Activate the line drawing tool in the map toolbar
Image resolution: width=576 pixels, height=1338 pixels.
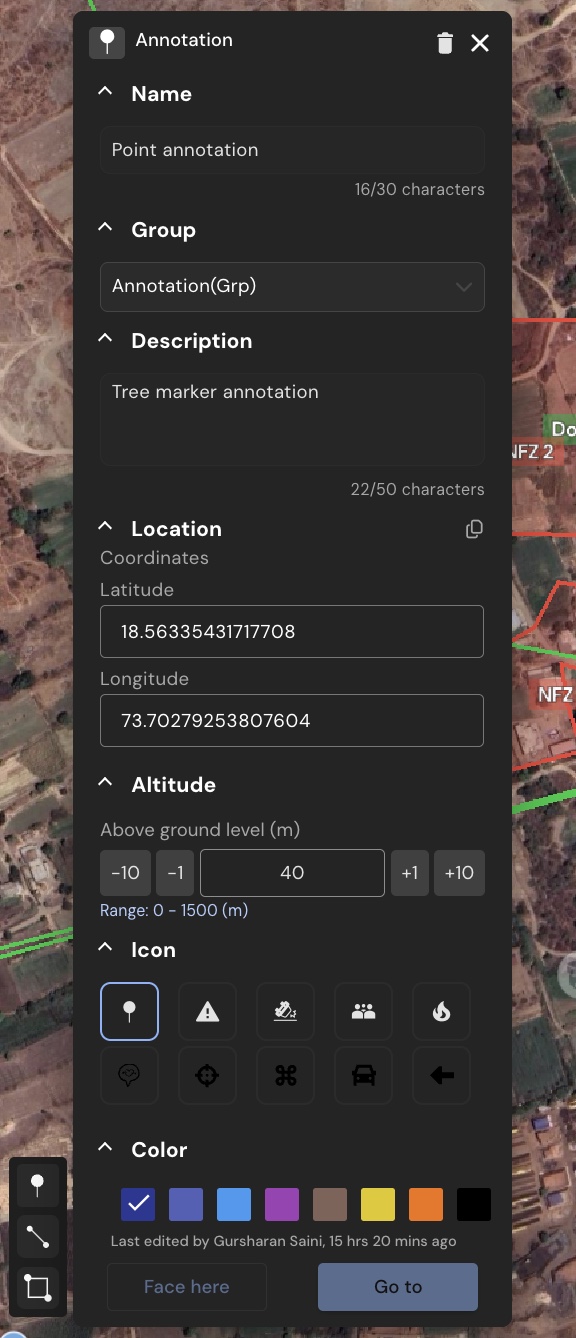[x=38, y=1237]
